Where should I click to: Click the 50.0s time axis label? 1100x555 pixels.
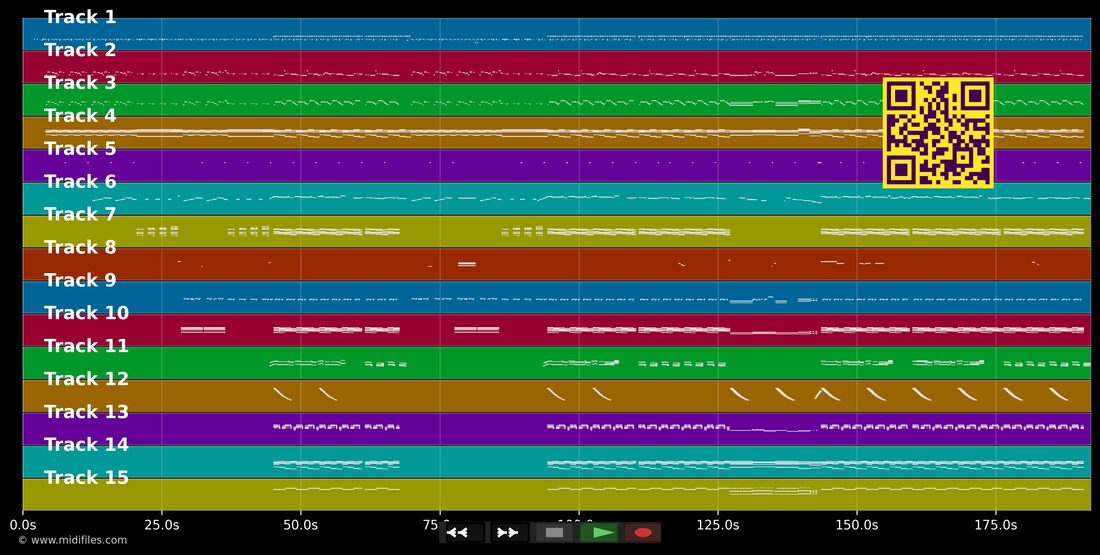point(300,525)
